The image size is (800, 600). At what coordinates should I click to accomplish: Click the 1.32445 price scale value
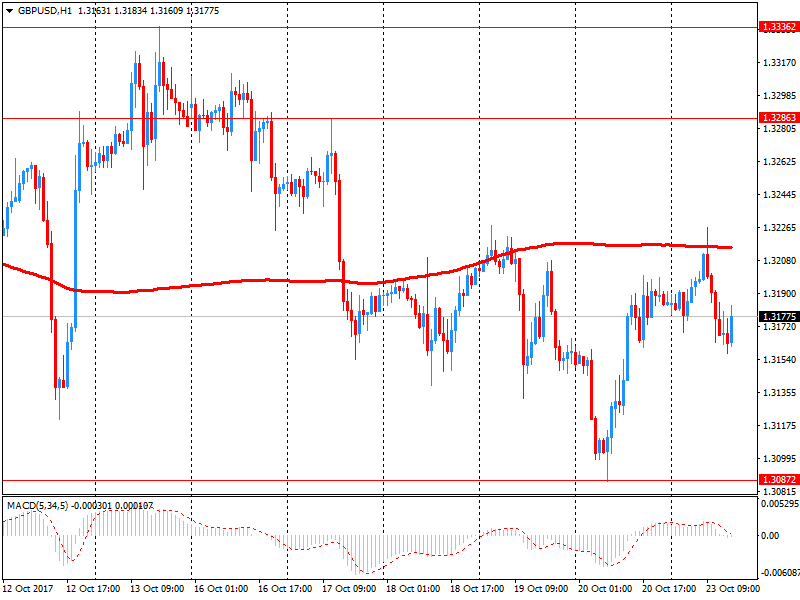[x=779, y=195]
